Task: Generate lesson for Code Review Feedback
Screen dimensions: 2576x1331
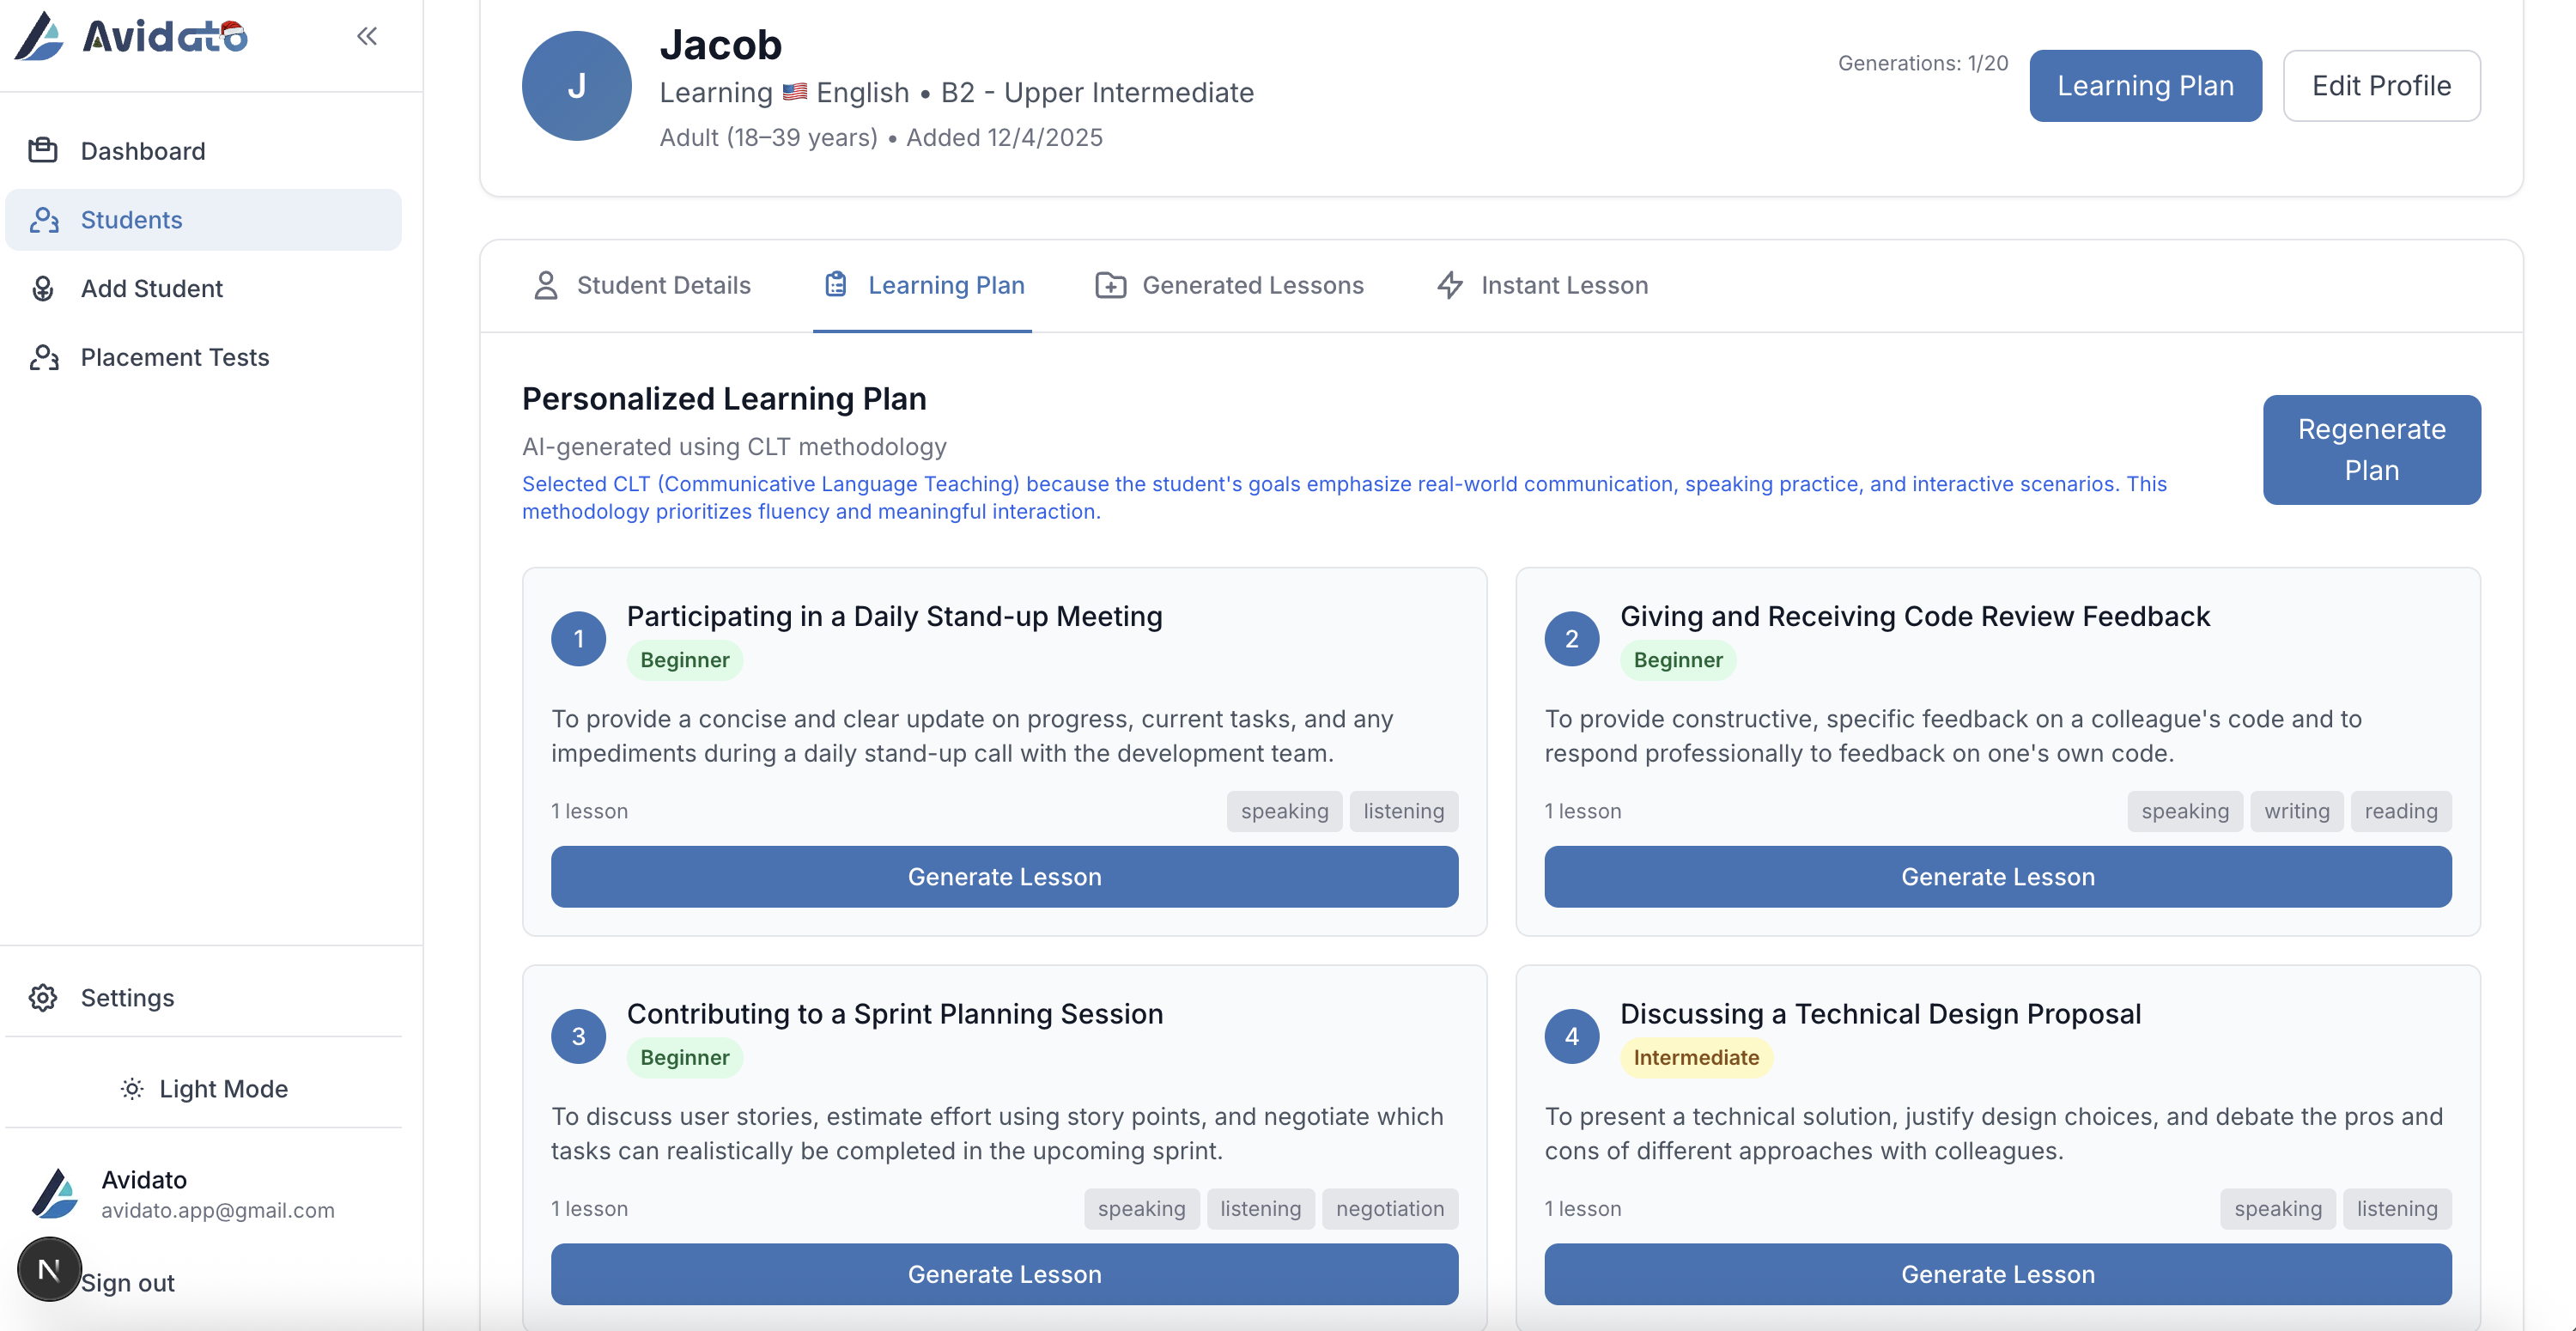Action: click(1997, 877)
